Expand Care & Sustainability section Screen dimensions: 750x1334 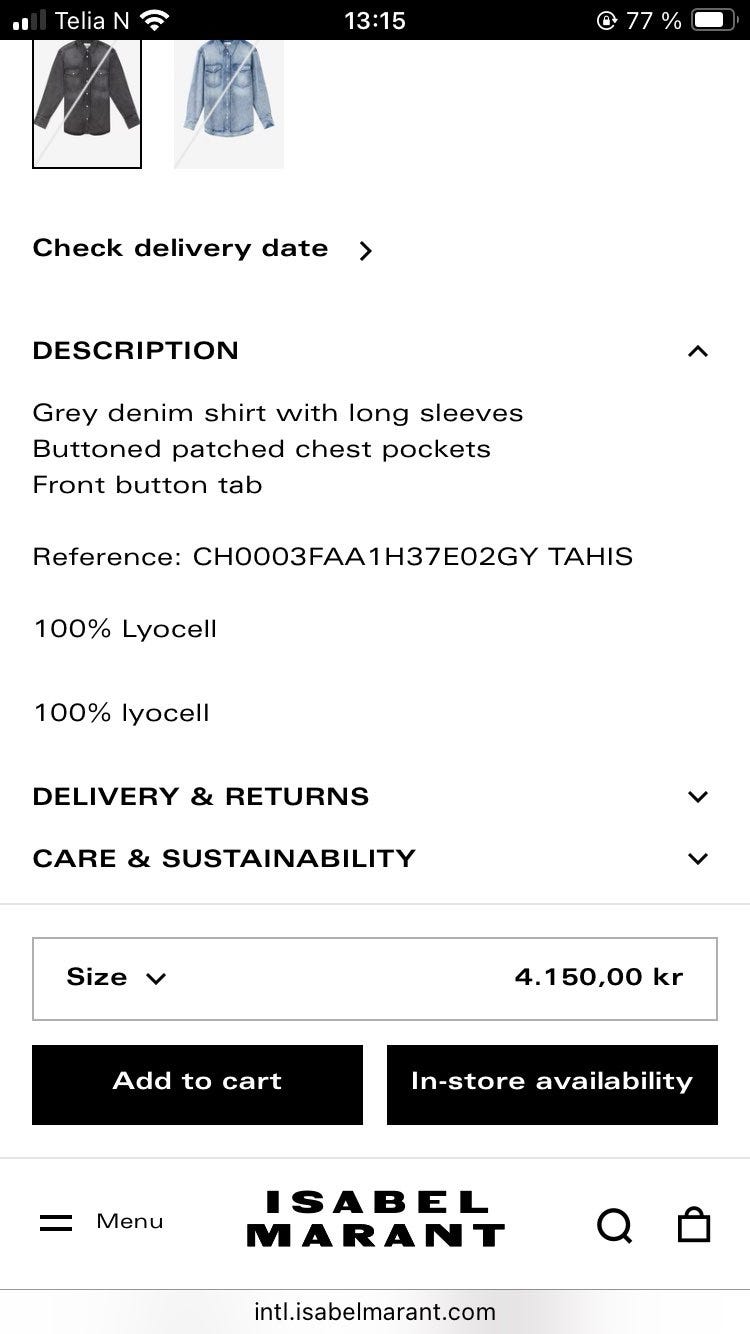pos(697,859)
